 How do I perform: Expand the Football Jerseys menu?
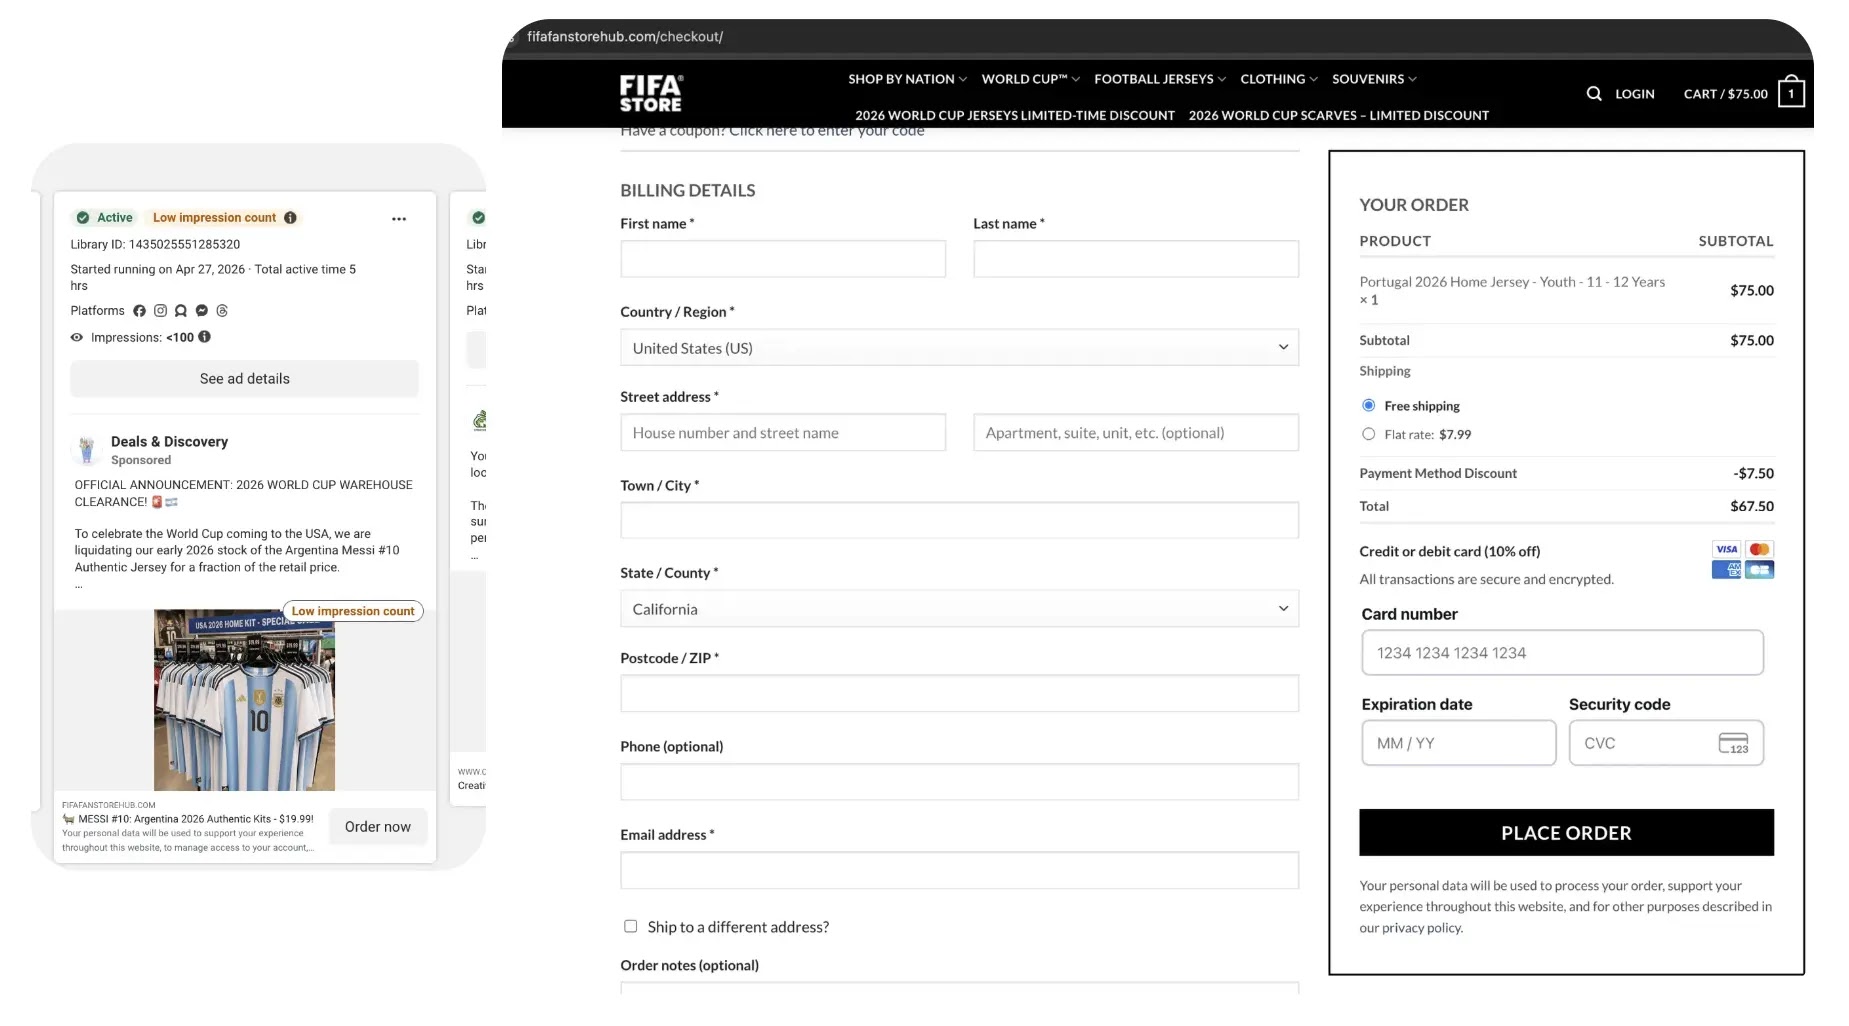coord(1159,79)
